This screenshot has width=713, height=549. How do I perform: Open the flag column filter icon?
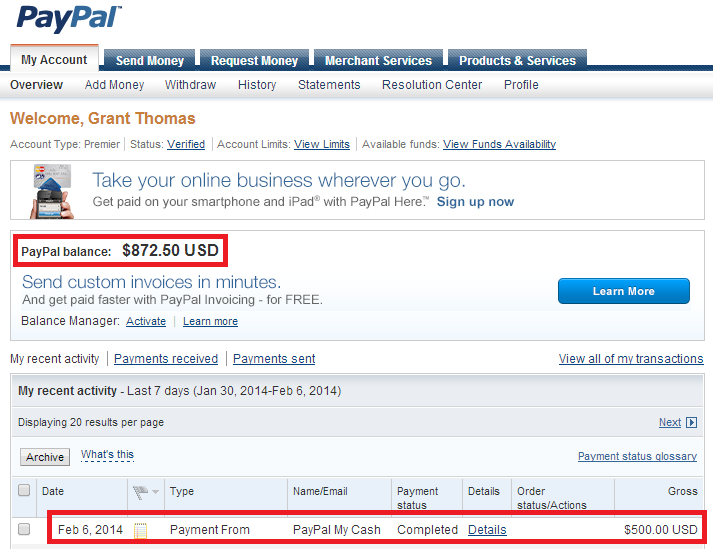[141, 492]
